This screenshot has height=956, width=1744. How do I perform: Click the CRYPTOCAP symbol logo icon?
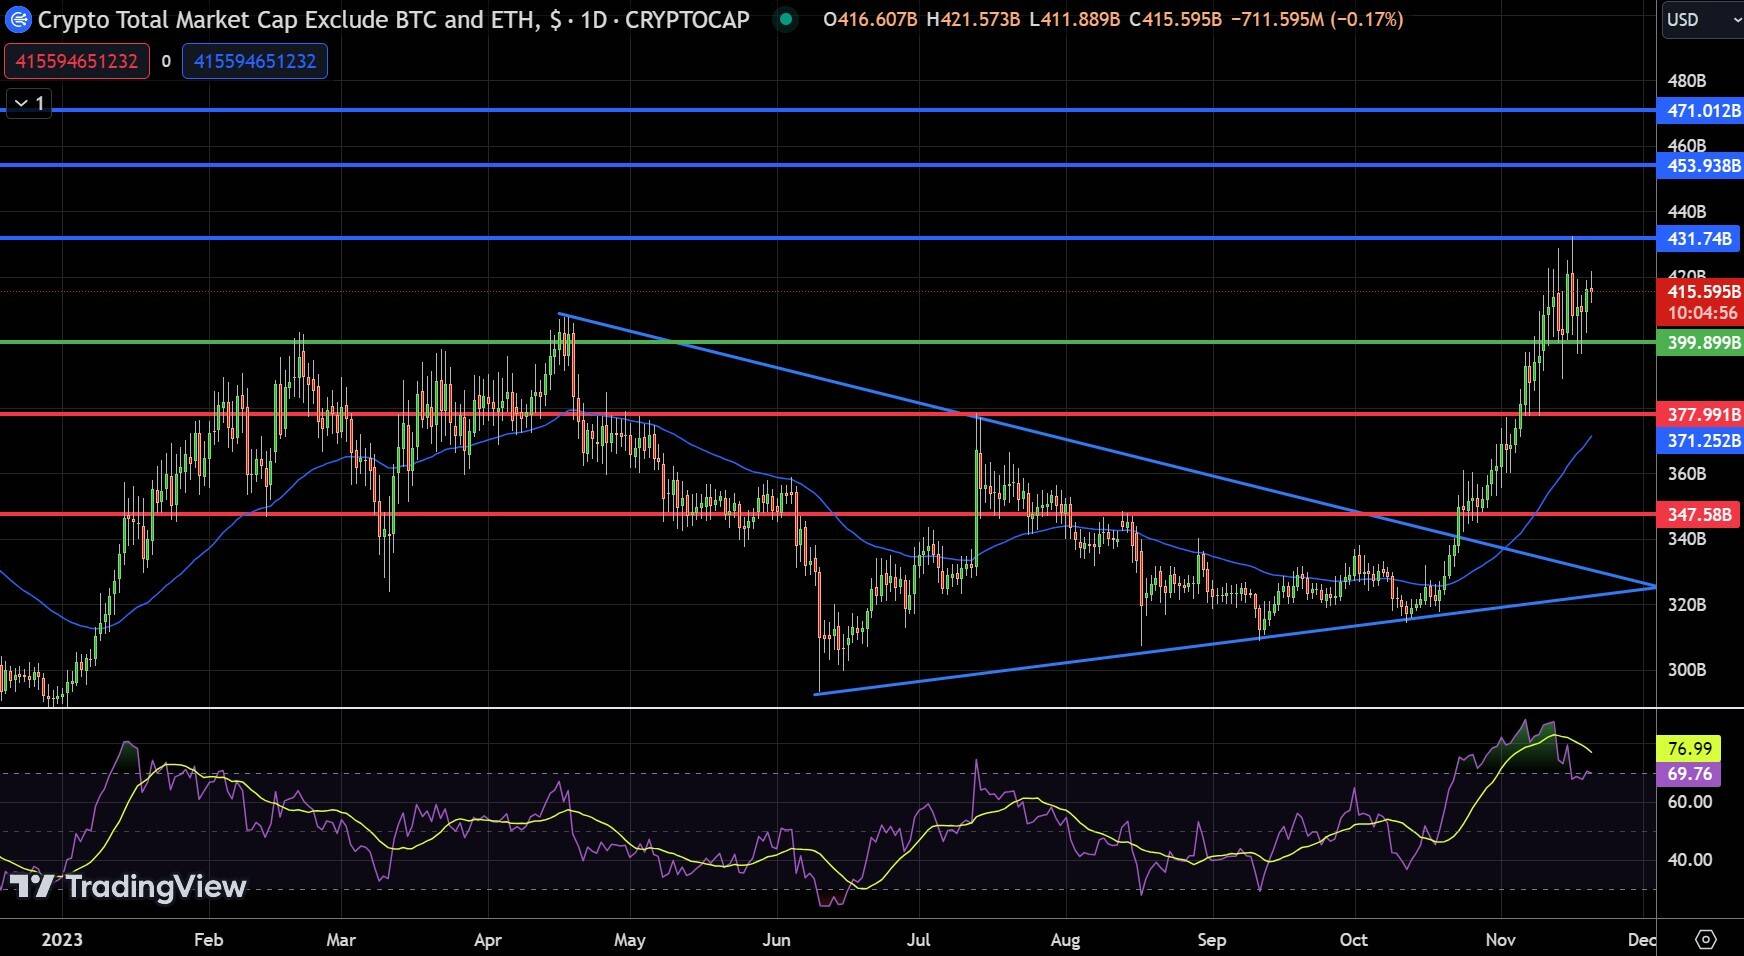point(18,19)
